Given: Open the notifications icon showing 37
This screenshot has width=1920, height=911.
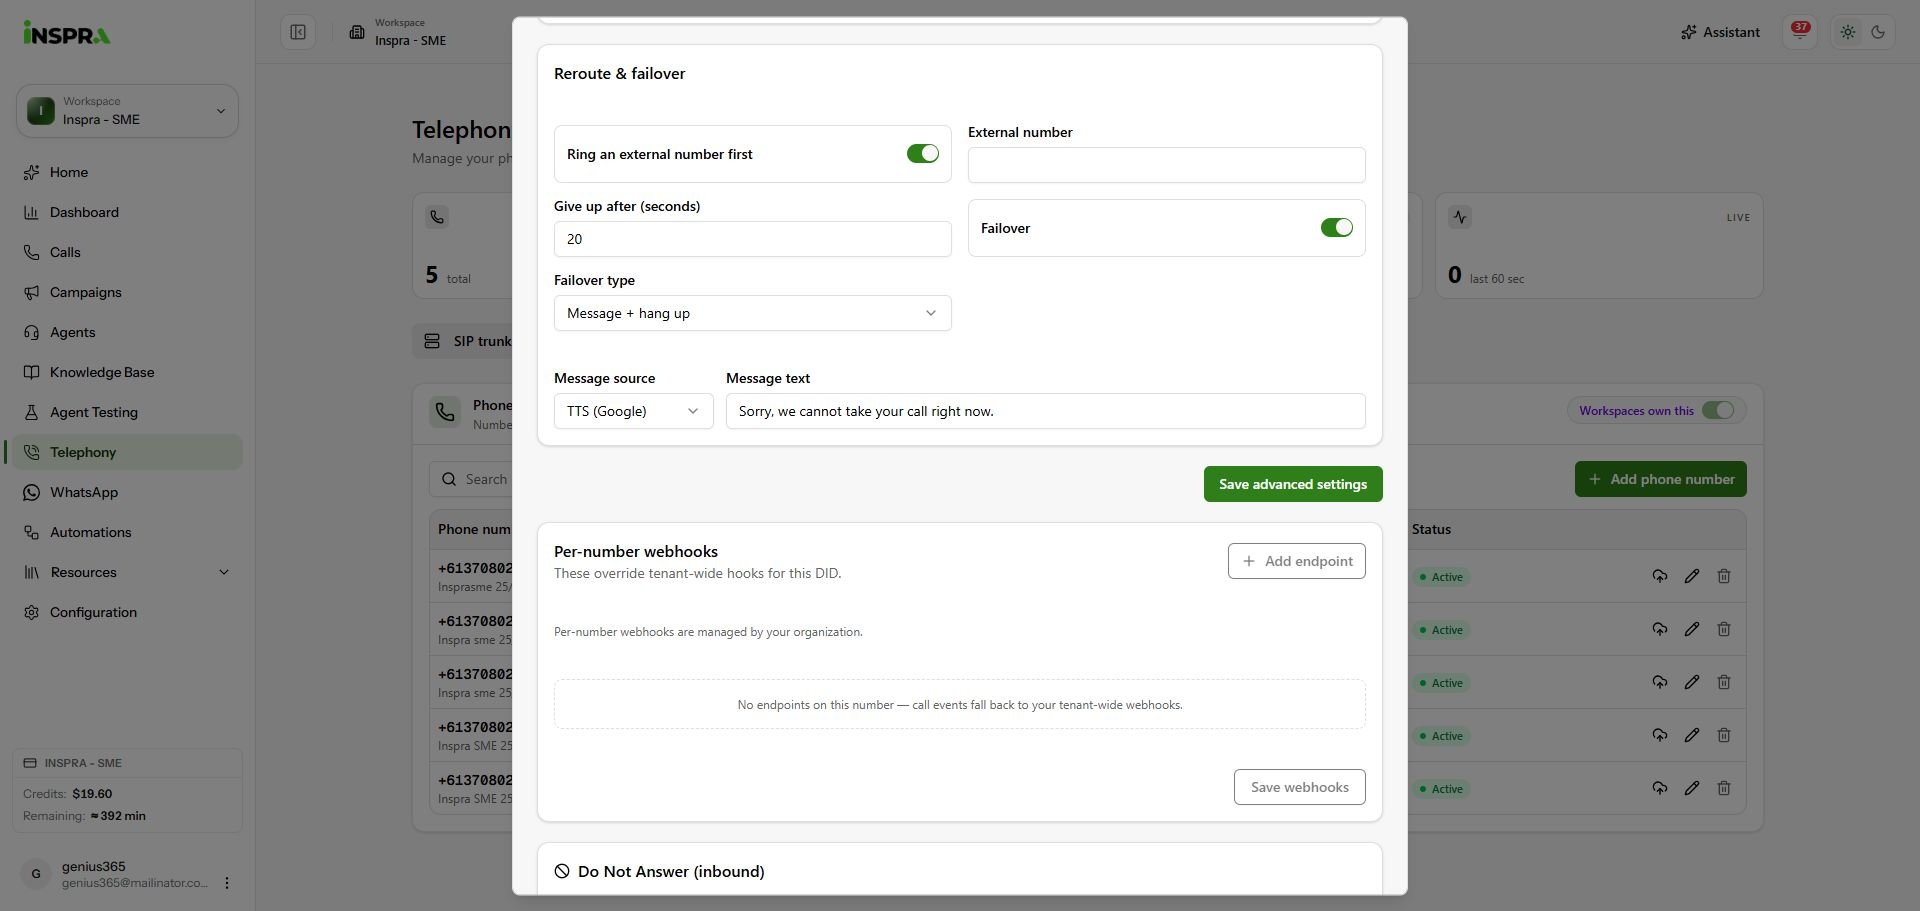Looking at the screenshot, I should [x=1800, y=32].
